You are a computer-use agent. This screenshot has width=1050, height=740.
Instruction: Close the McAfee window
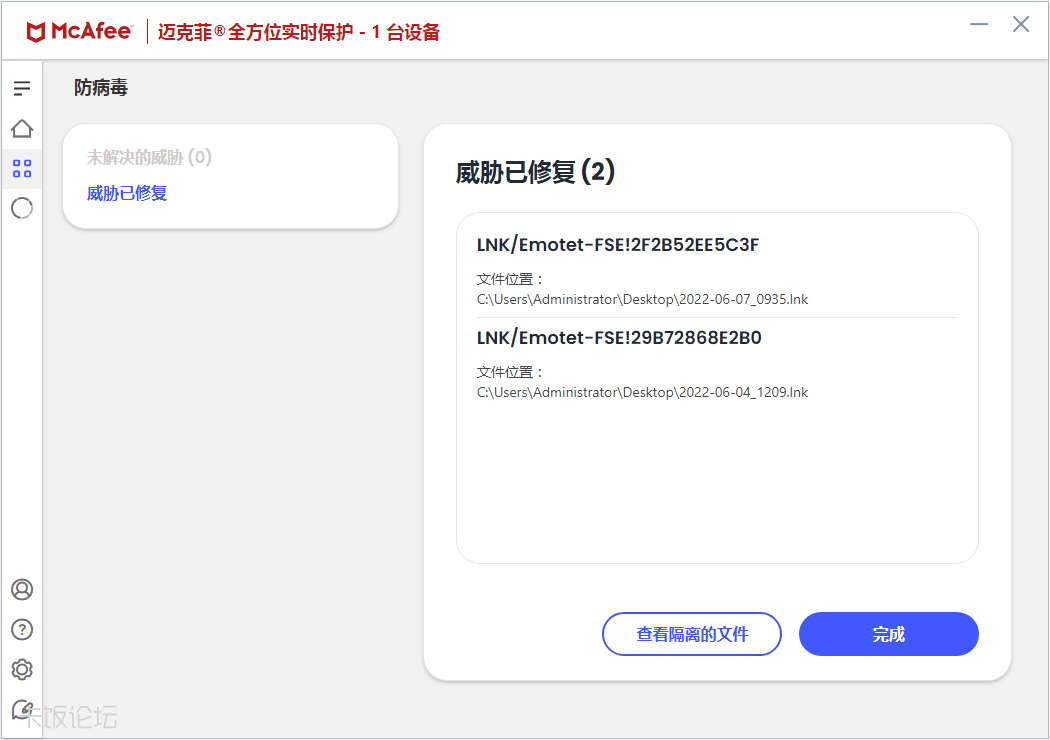pyautogui.click(x=1021, y=25)
